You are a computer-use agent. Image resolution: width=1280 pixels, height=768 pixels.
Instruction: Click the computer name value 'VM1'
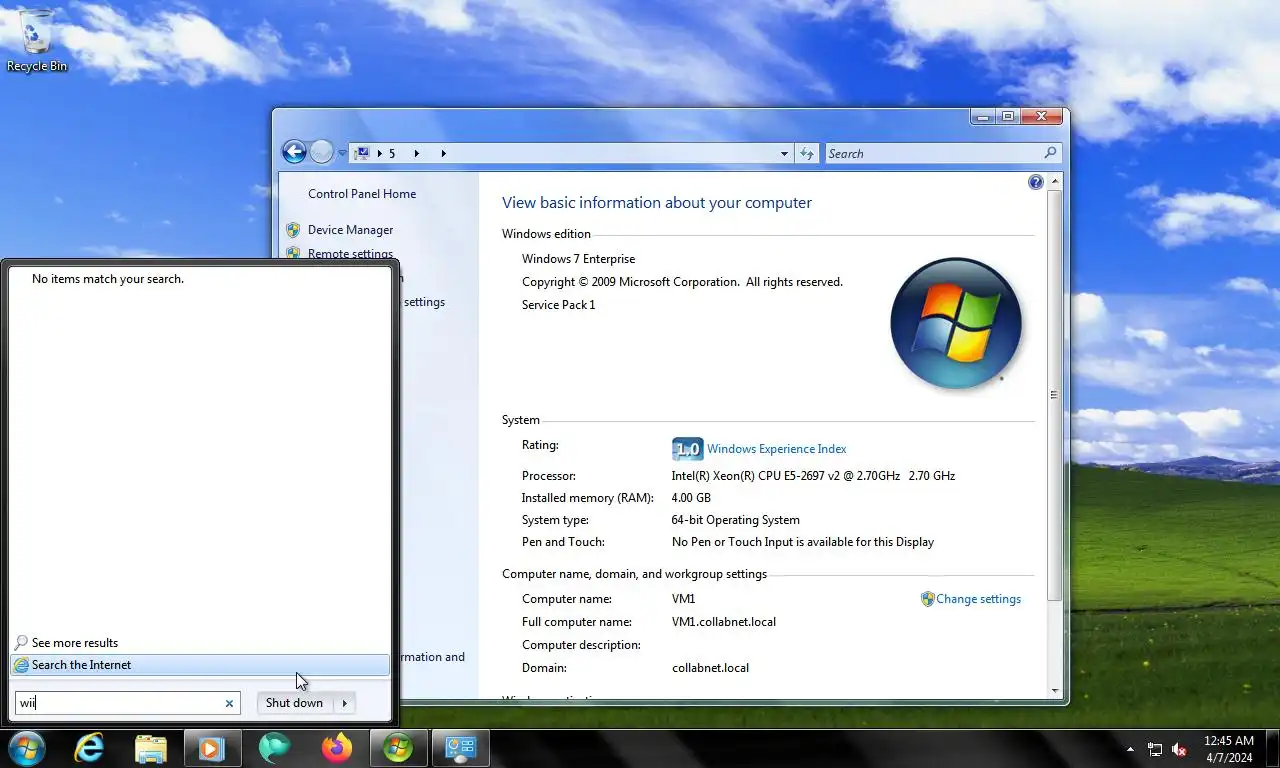click(x=683, y=599)
